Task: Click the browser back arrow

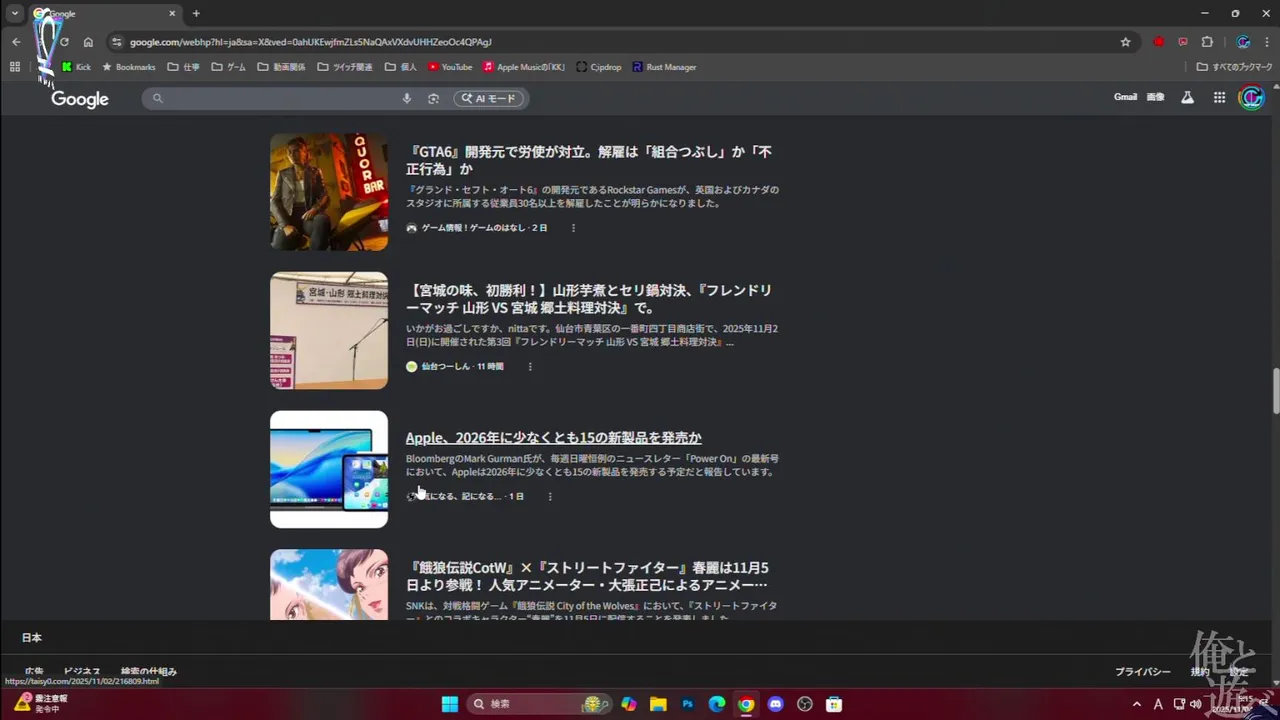Action: [x=16, y=42]
